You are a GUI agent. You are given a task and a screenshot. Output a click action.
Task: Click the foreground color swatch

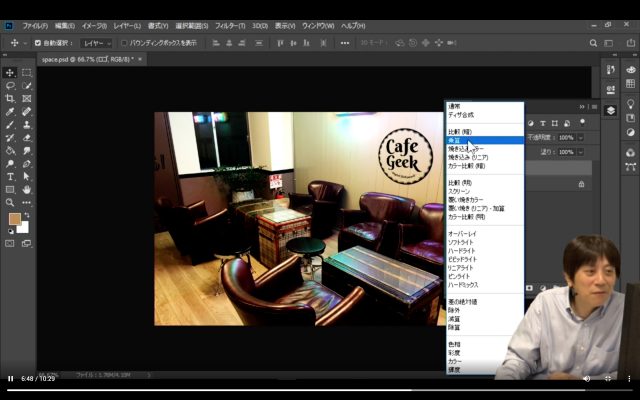(x=14, y=219)
